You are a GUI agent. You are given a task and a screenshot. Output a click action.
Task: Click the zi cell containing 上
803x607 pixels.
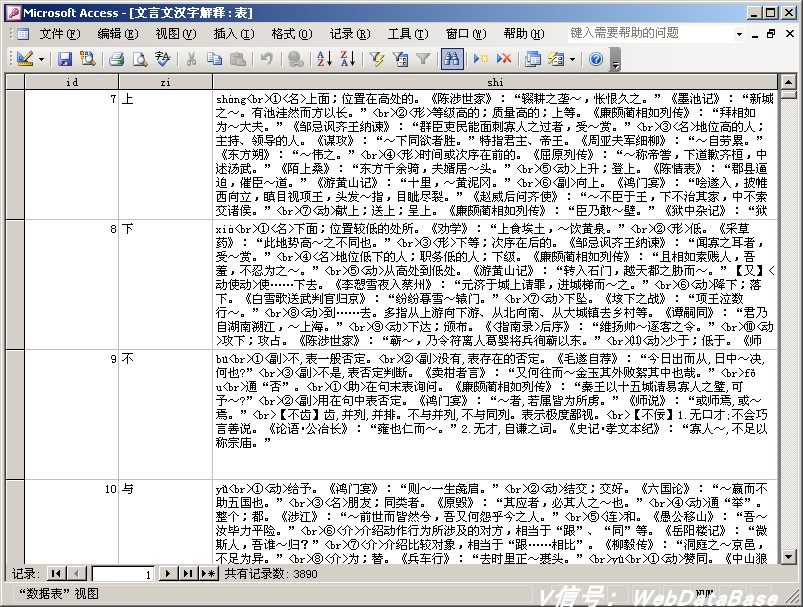165,155
